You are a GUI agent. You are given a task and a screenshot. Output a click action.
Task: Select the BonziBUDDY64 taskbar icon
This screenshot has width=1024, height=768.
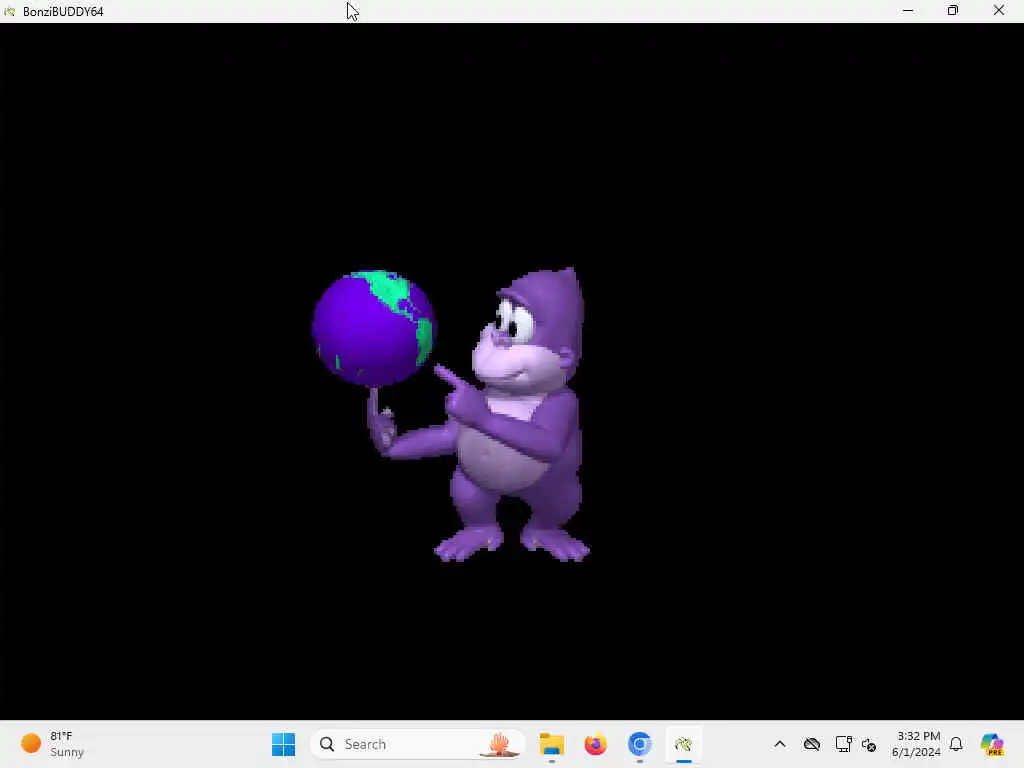coord(684,744)
